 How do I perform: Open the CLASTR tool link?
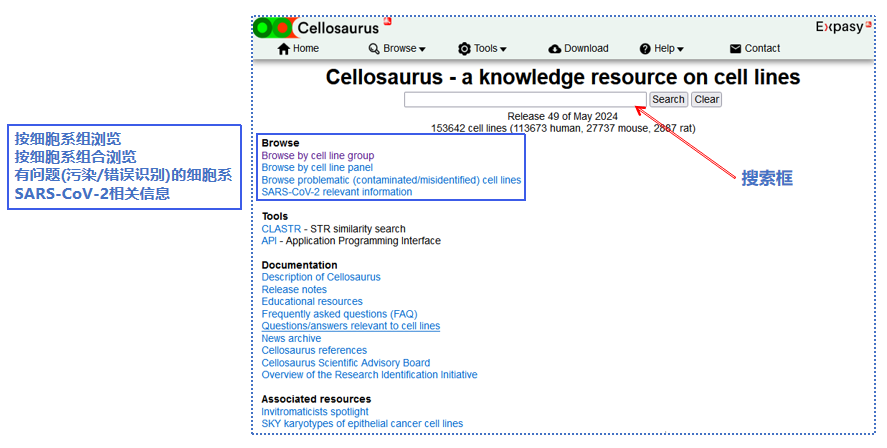click(x=280, y=229)
